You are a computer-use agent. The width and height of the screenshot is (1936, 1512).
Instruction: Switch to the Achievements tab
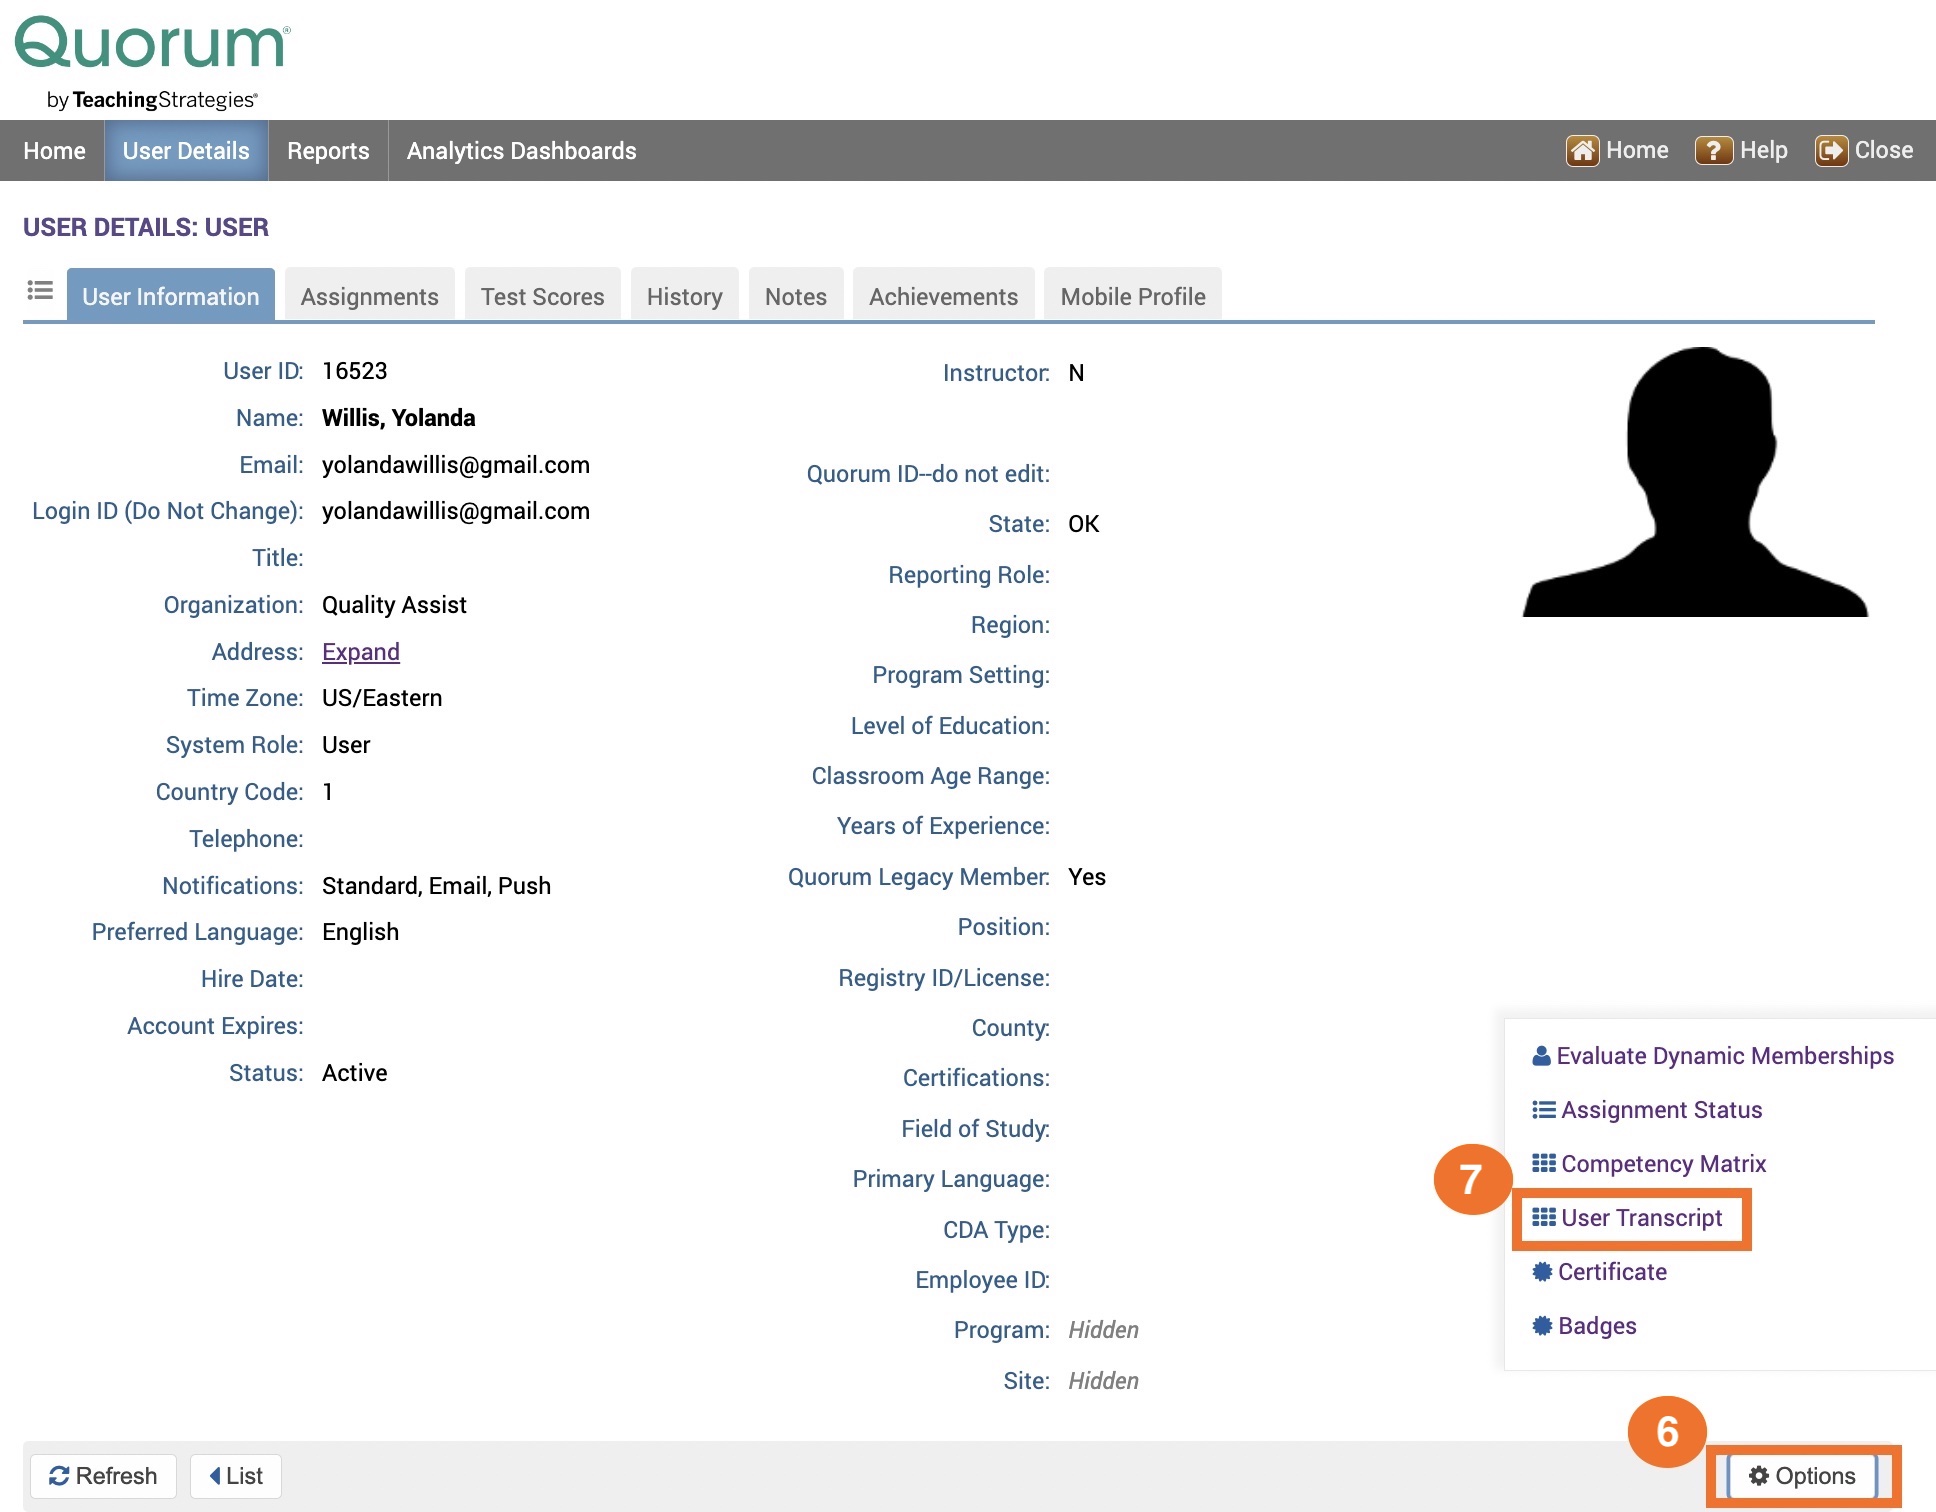(x=942, y=296)
